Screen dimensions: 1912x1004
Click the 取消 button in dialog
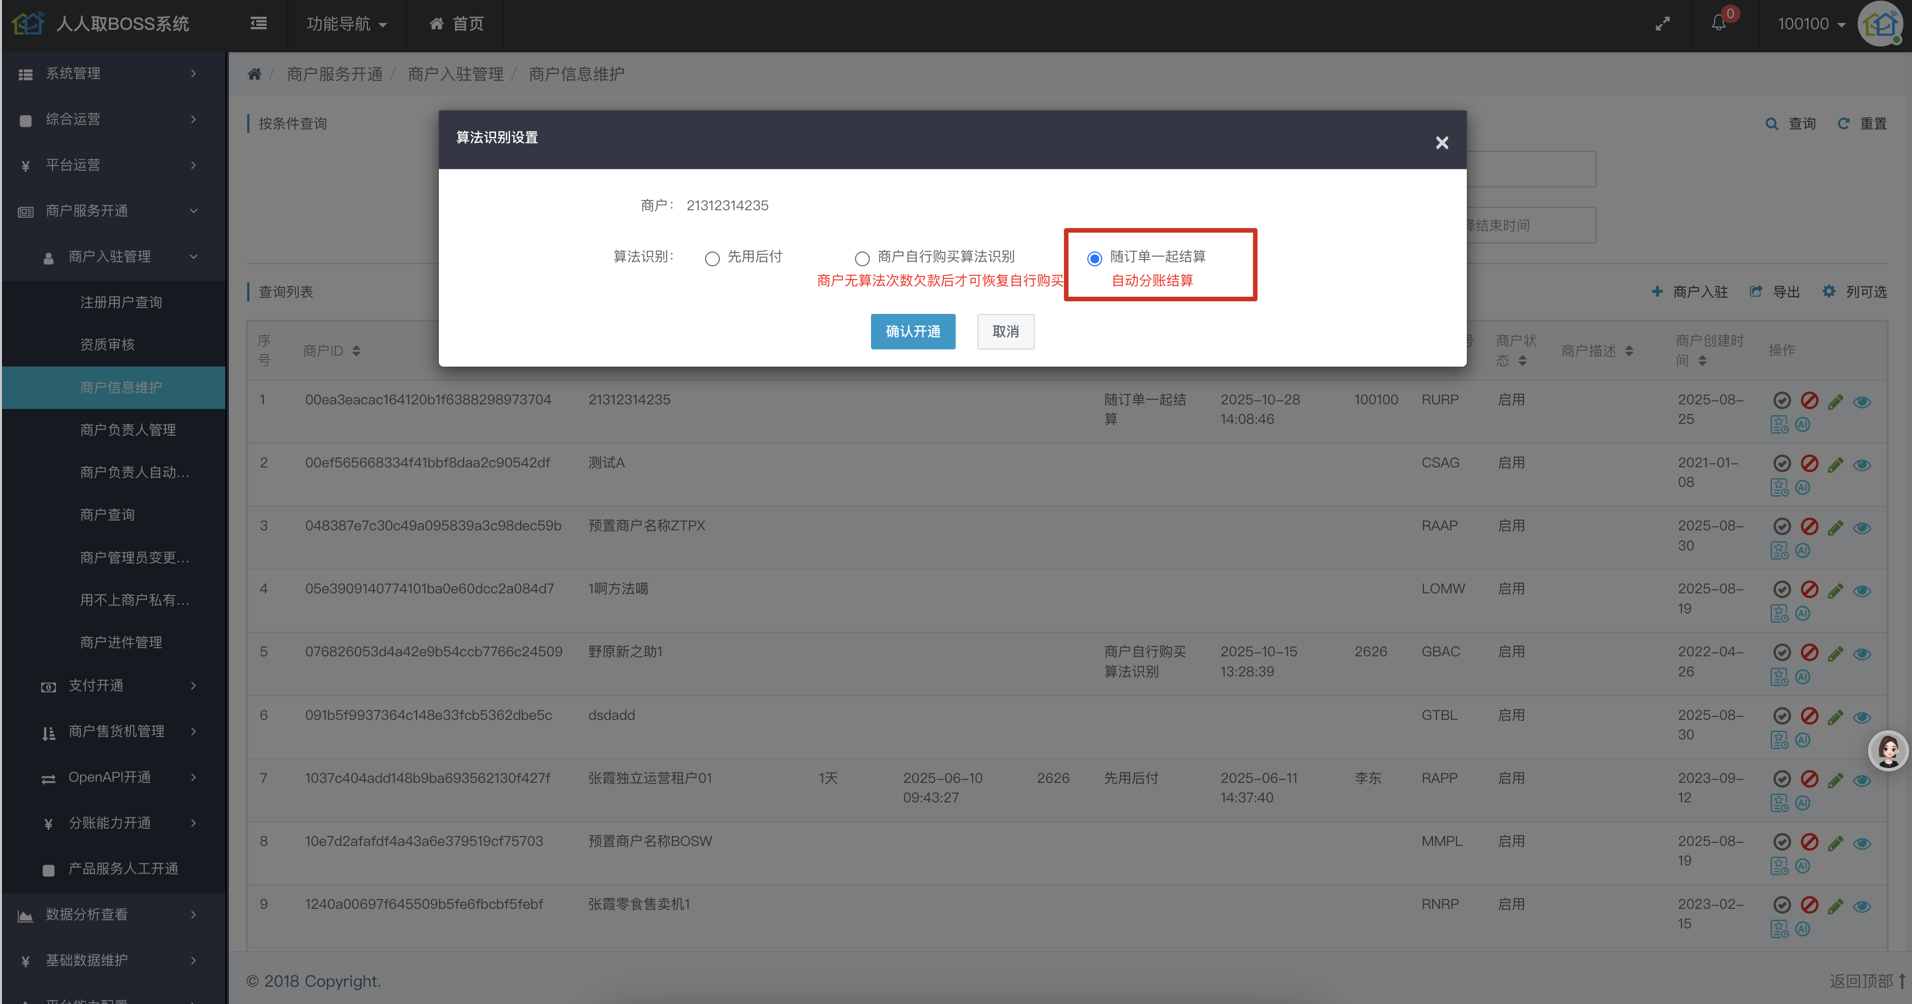1005,332
